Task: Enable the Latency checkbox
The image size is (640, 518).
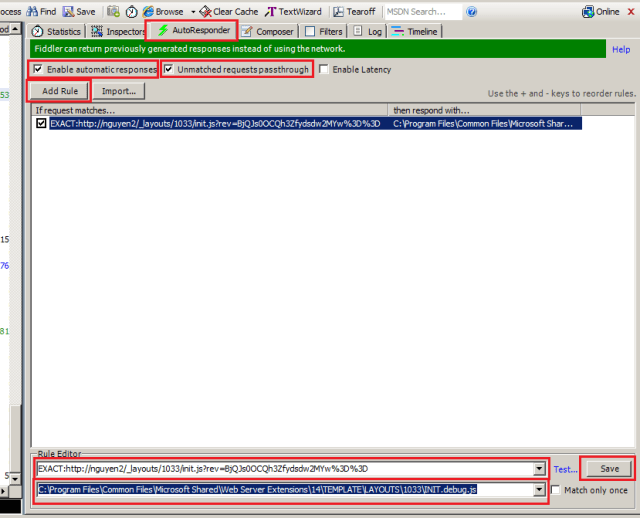Action: [x=325, y=69]
